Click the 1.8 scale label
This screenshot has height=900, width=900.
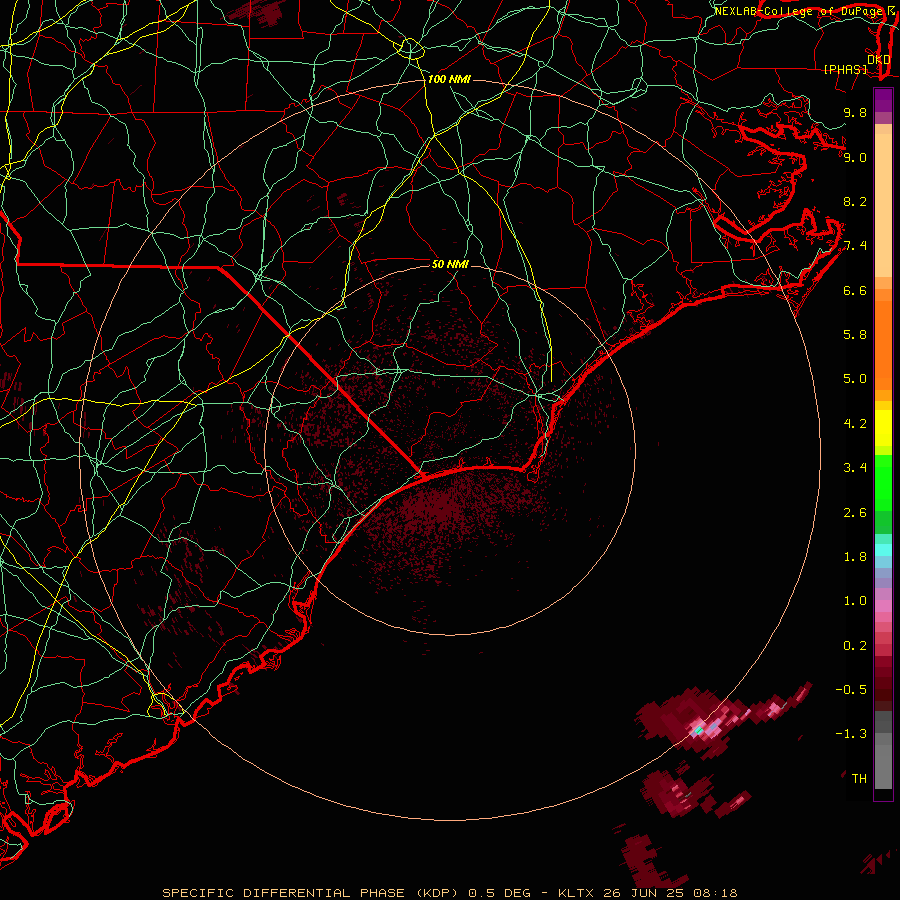(x=855, y=557)
